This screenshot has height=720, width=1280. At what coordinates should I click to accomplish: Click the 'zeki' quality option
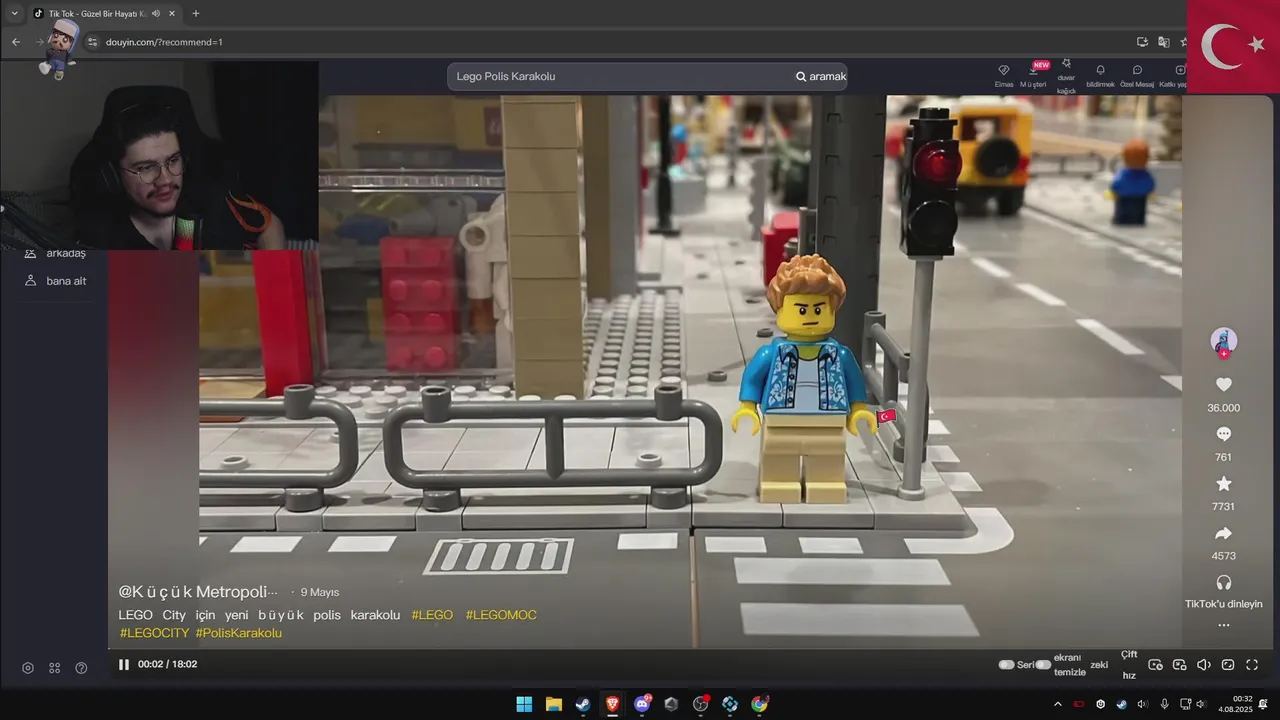click(1099, 664)
